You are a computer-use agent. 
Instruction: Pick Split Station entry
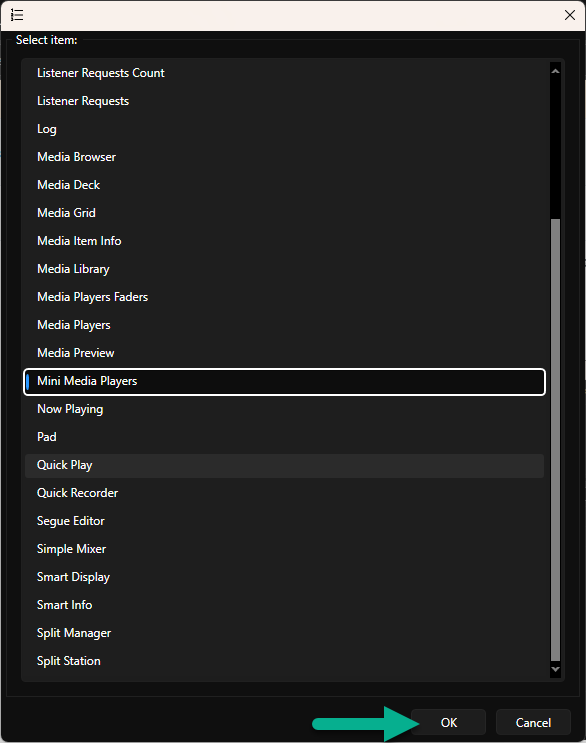284,661
